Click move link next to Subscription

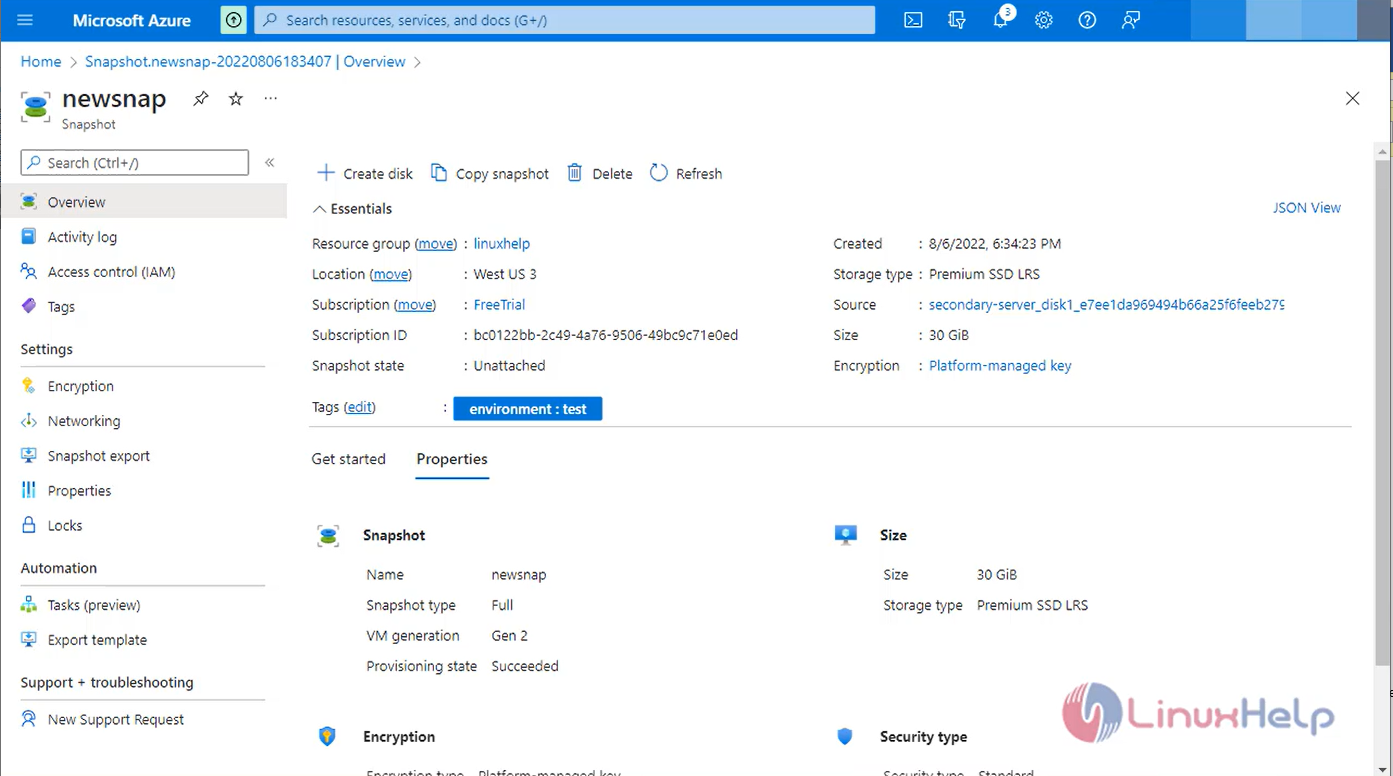[x=415, y=305]
